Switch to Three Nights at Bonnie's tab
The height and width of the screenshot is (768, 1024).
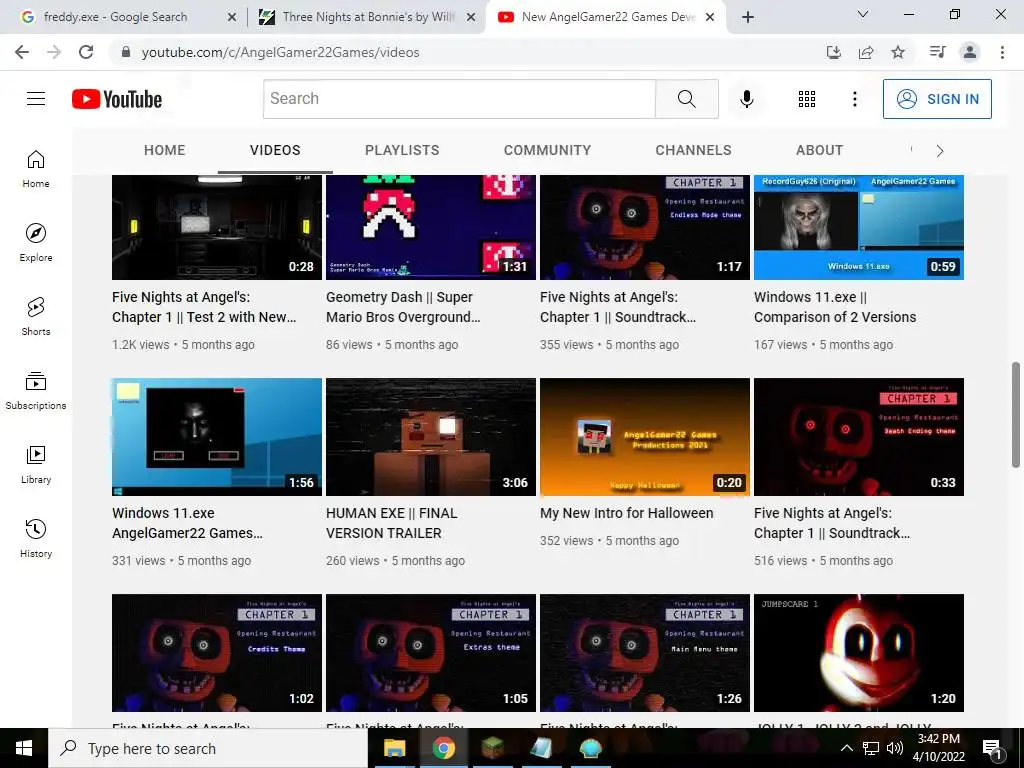pyautogui.click(x=368, y=17)
